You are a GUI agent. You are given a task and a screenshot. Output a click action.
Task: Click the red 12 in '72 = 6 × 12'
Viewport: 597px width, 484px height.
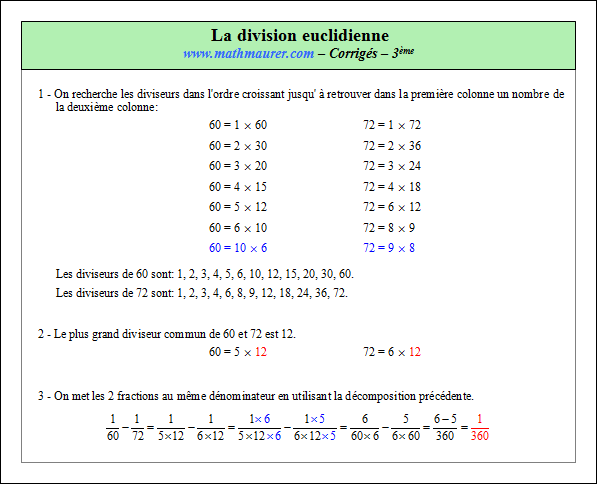pos(415,352)
